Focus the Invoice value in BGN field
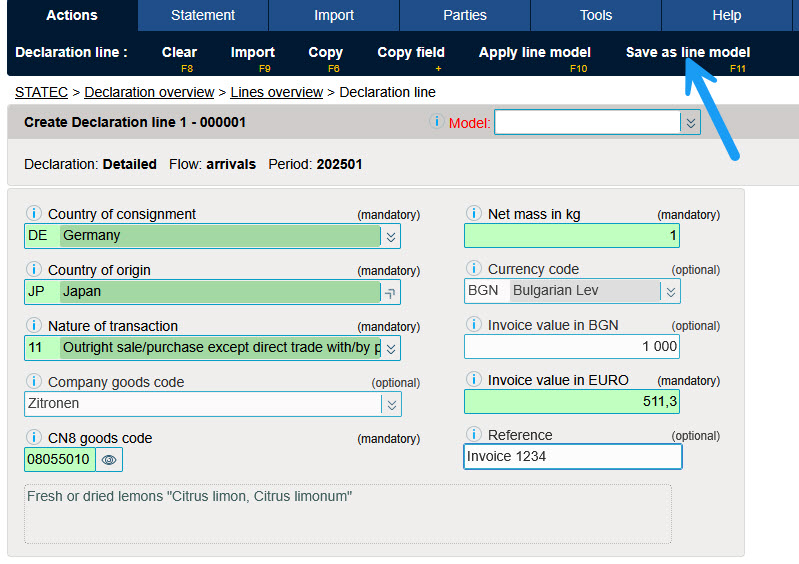Screen dimensions: 799x564 coord(573,347)
